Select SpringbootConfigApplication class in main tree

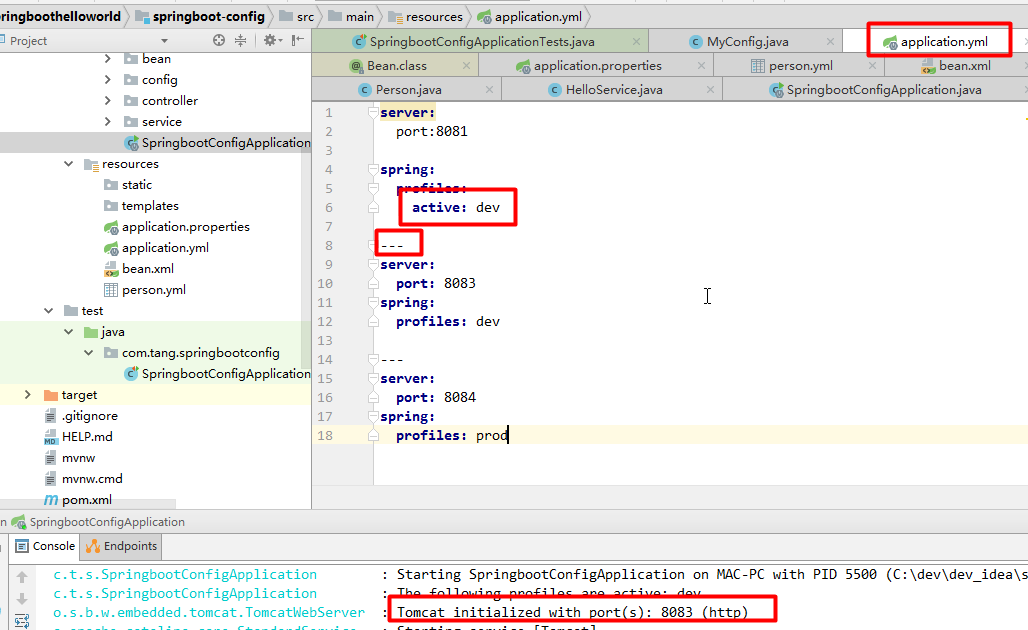click(217, 143)
